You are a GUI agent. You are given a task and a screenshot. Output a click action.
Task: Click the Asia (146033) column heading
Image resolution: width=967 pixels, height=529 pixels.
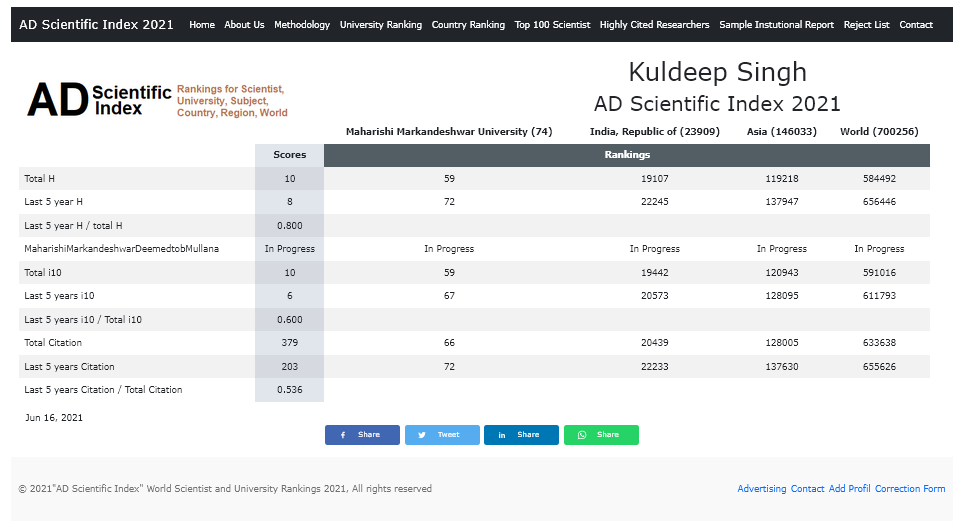tap(781, 131)
